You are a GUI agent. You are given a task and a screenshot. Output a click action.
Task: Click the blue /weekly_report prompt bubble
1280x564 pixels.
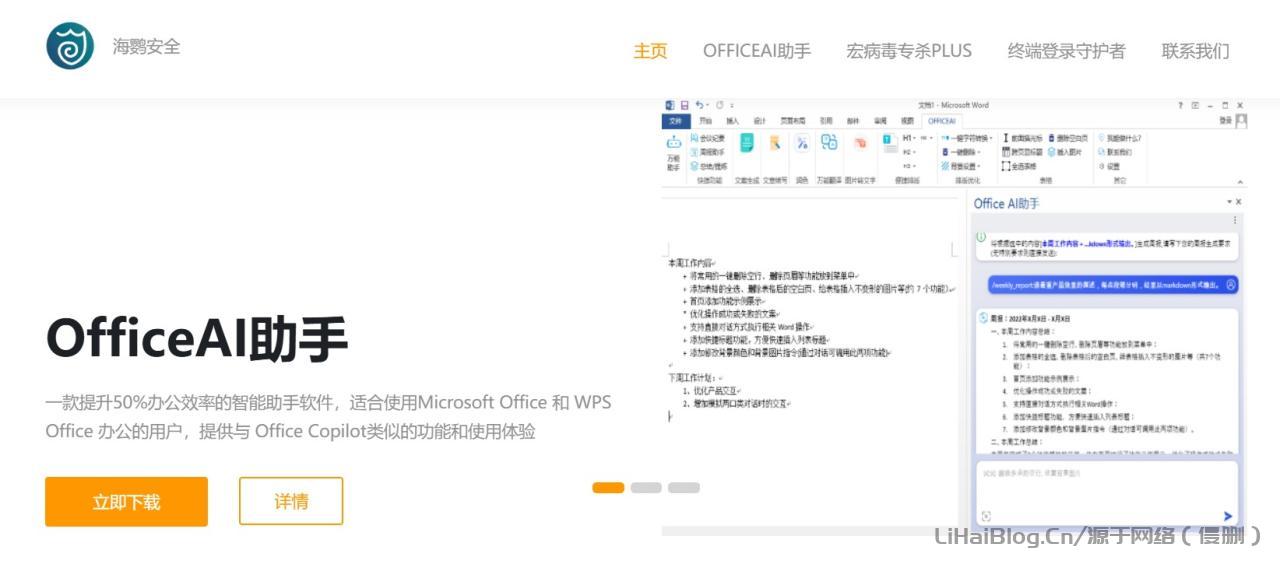tap(1113, 285)
